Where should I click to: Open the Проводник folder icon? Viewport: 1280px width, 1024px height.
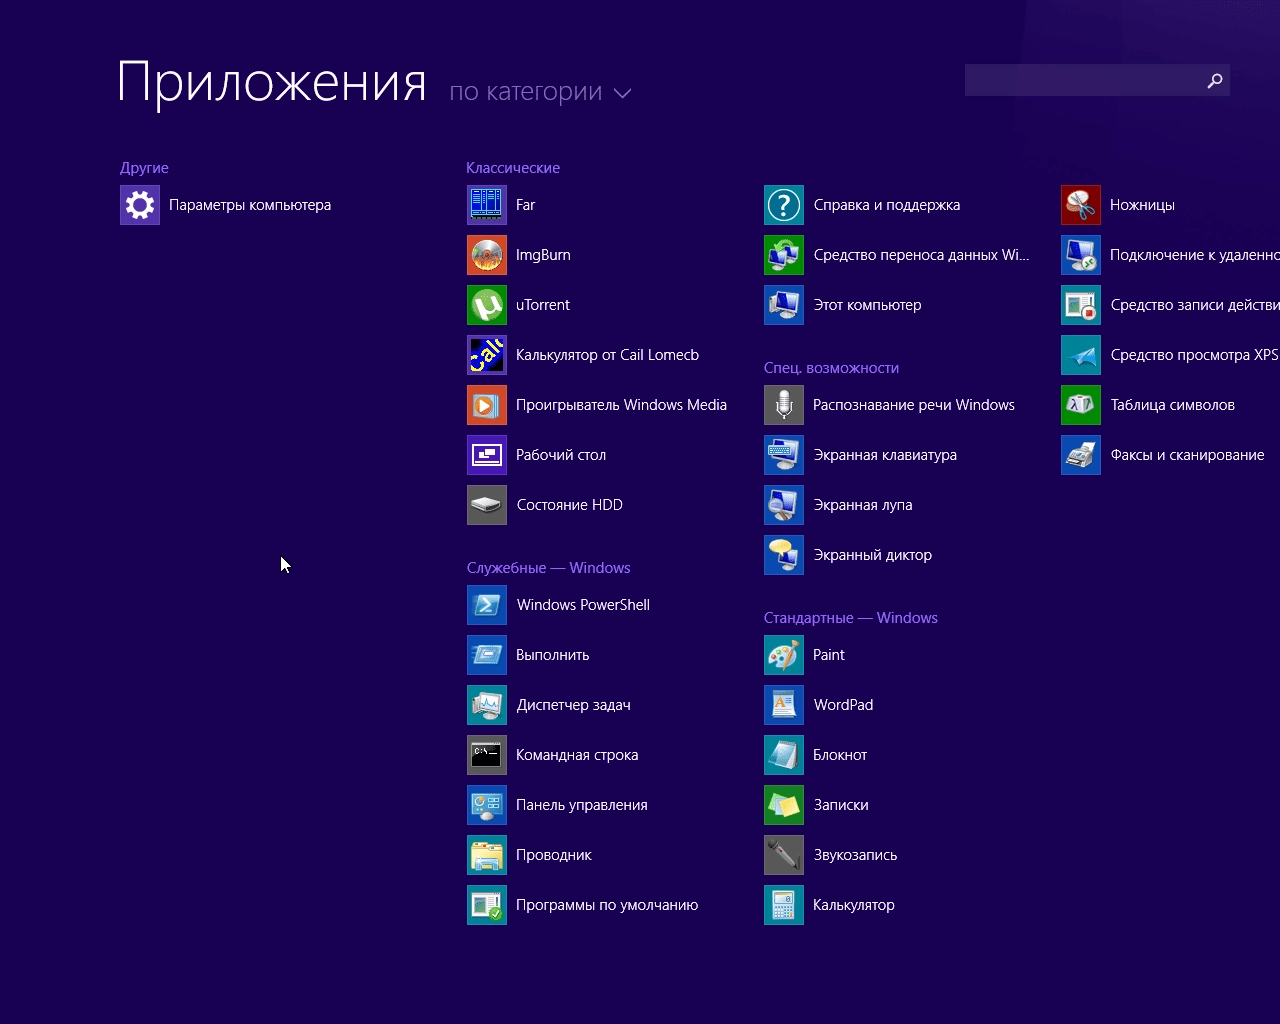[x=487, y=855]
